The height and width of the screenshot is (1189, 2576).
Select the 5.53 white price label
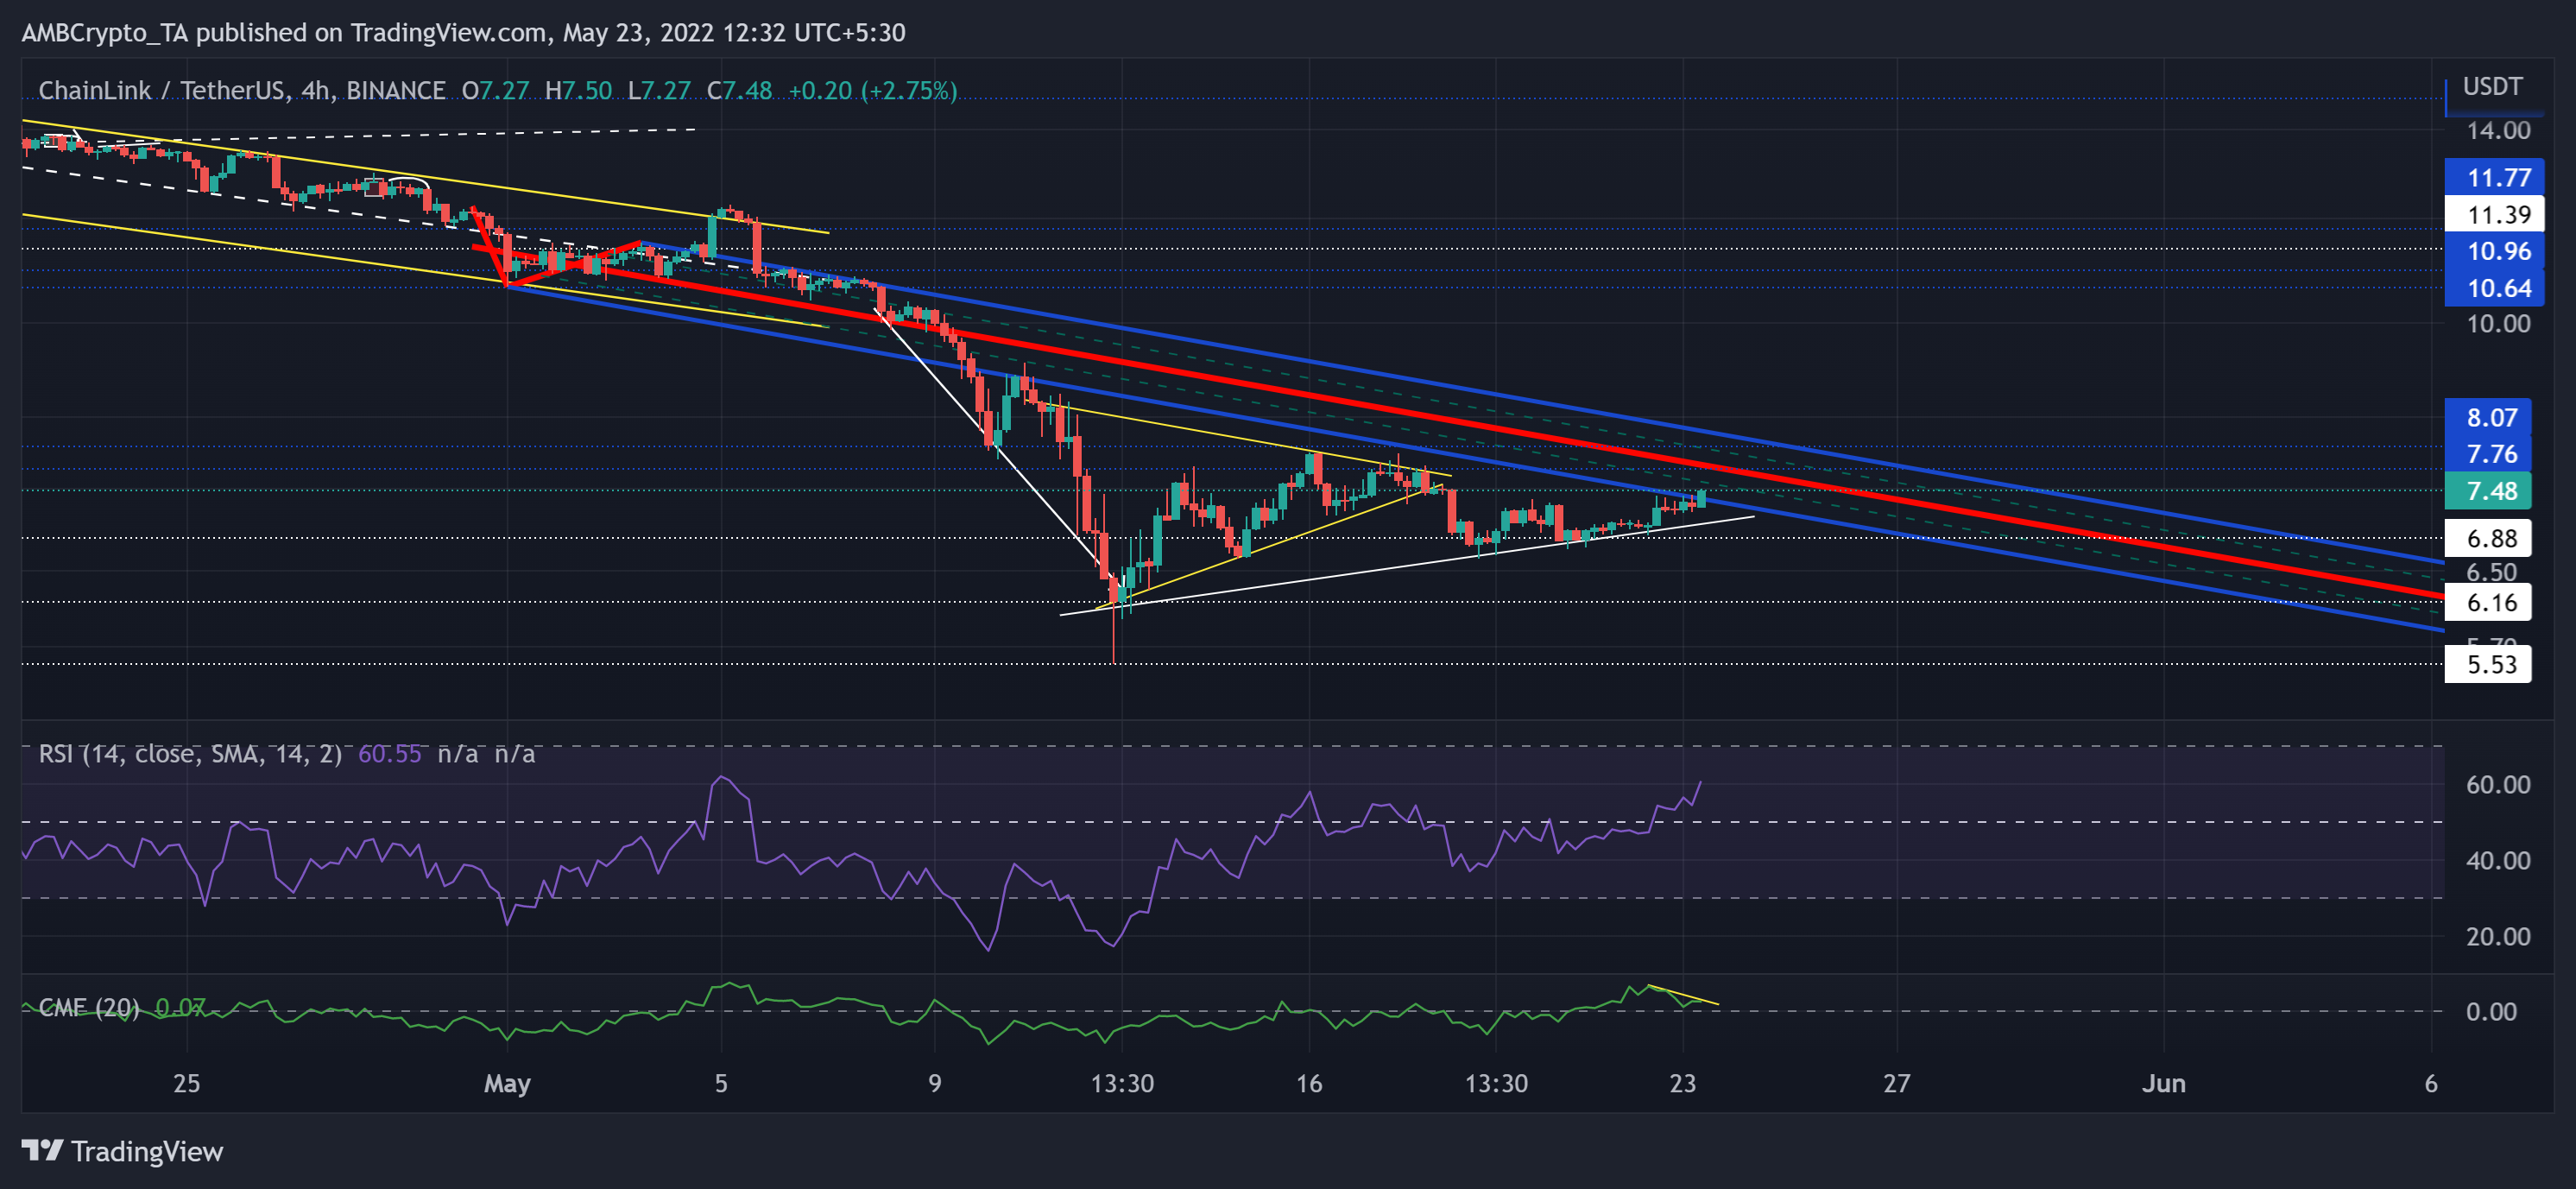click(x=2488, y=664)
